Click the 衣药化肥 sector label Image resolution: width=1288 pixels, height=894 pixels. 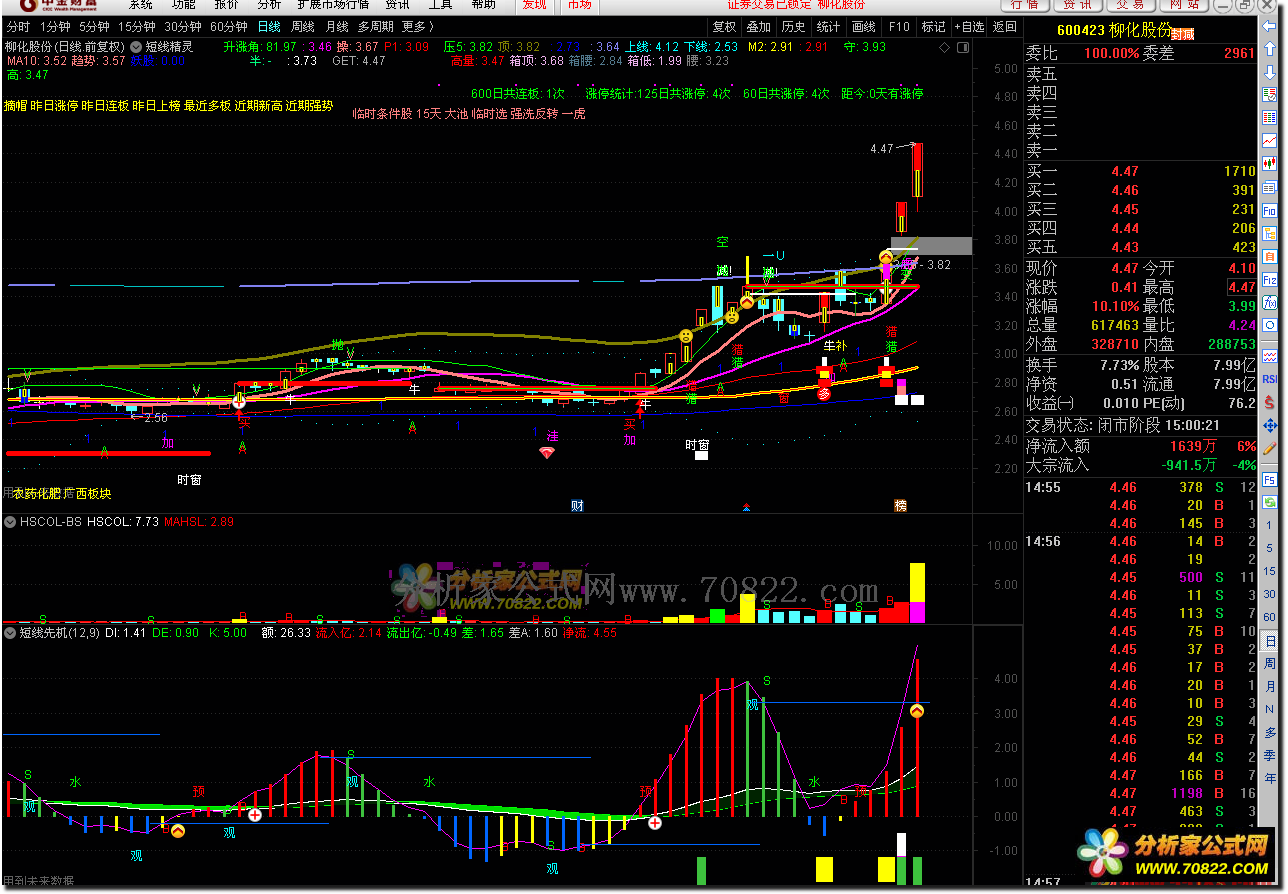38,493
